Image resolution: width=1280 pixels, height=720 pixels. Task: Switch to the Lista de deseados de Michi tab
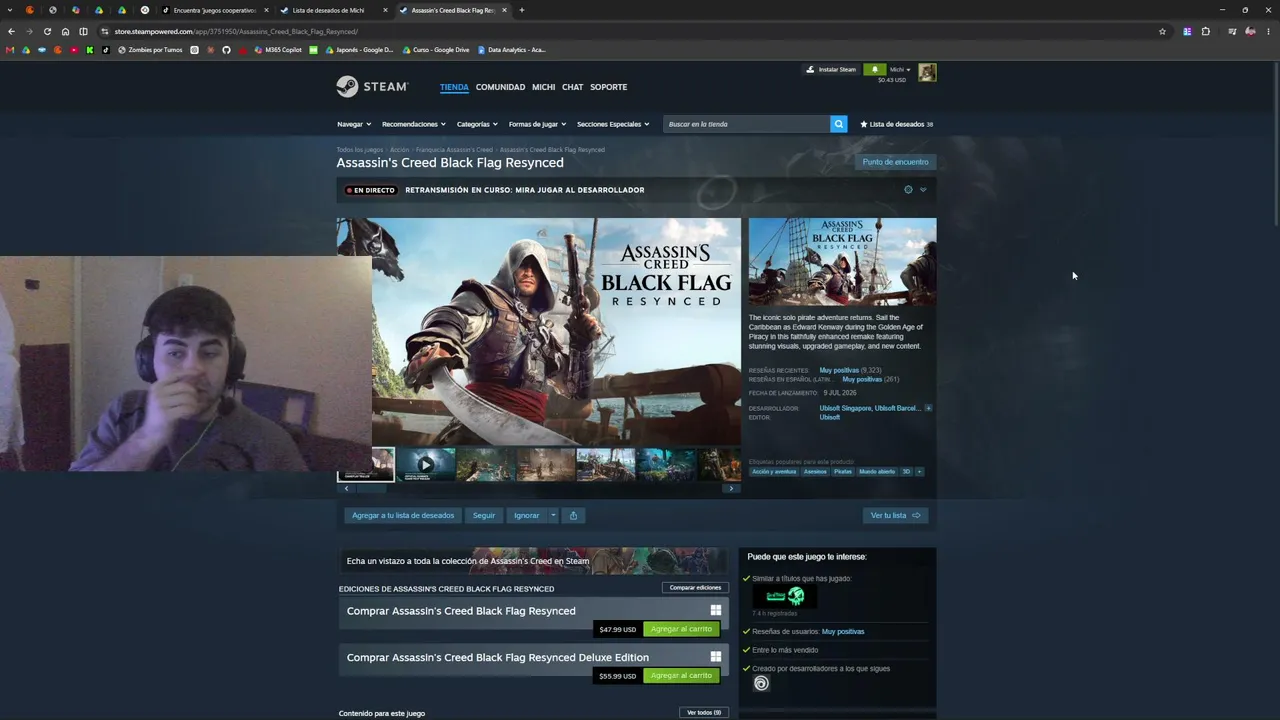pos(333,10)
